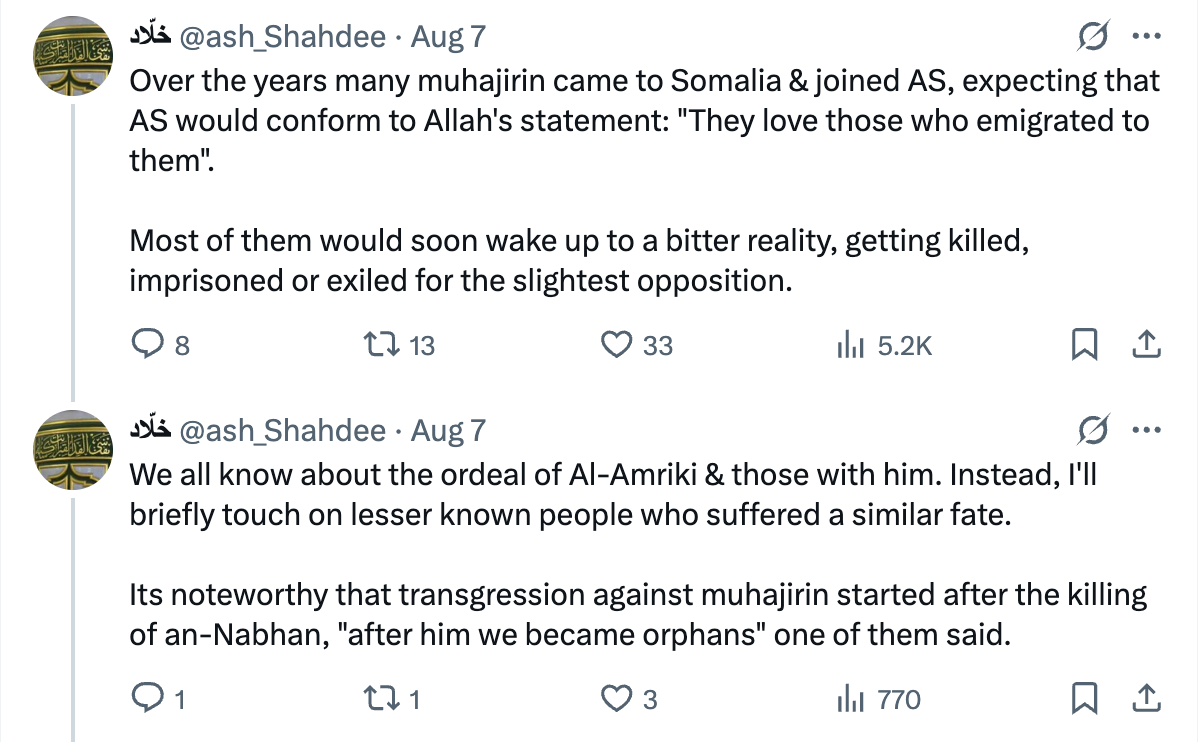Open Grok explain icon on second tweet
1198x742 pixels.
[x=1093, y=430]
